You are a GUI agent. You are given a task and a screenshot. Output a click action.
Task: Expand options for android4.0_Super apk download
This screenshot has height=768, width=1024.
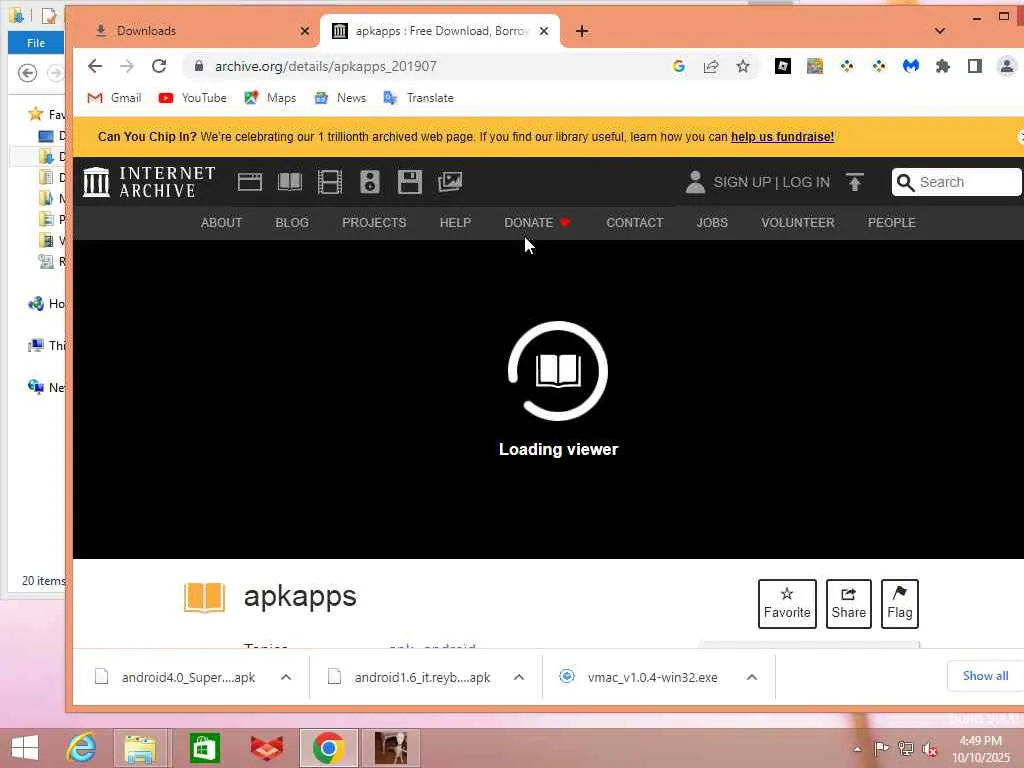click(286, 677)
